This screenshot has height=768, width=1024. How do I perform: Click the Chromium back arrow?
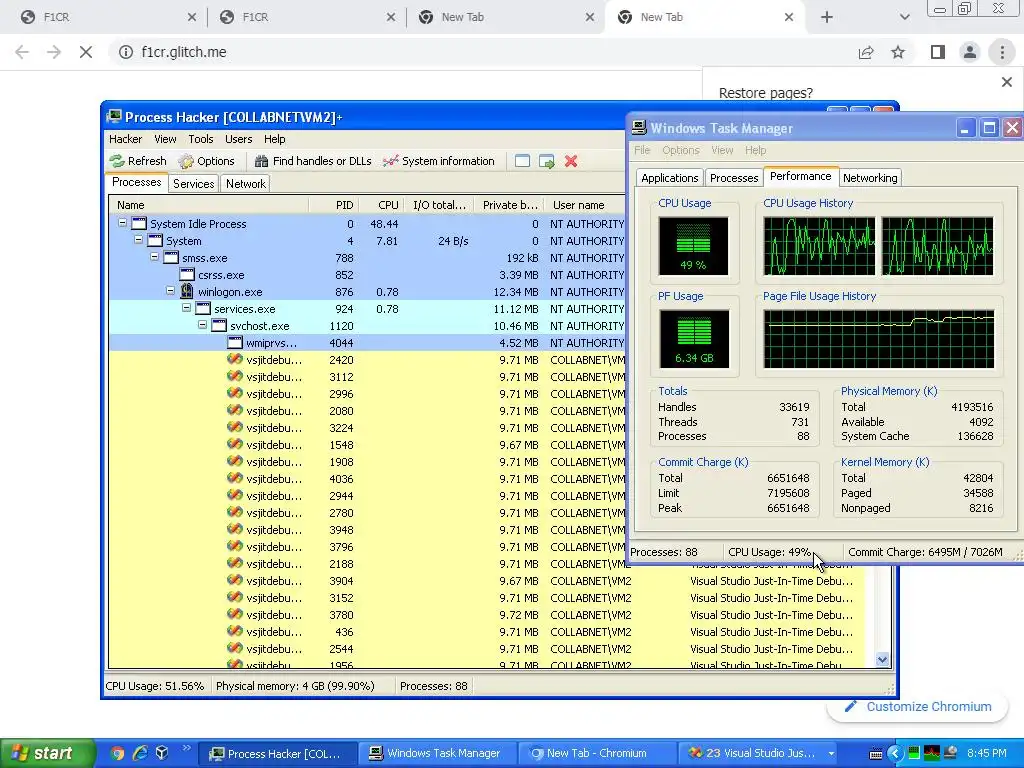coord(22,52)
